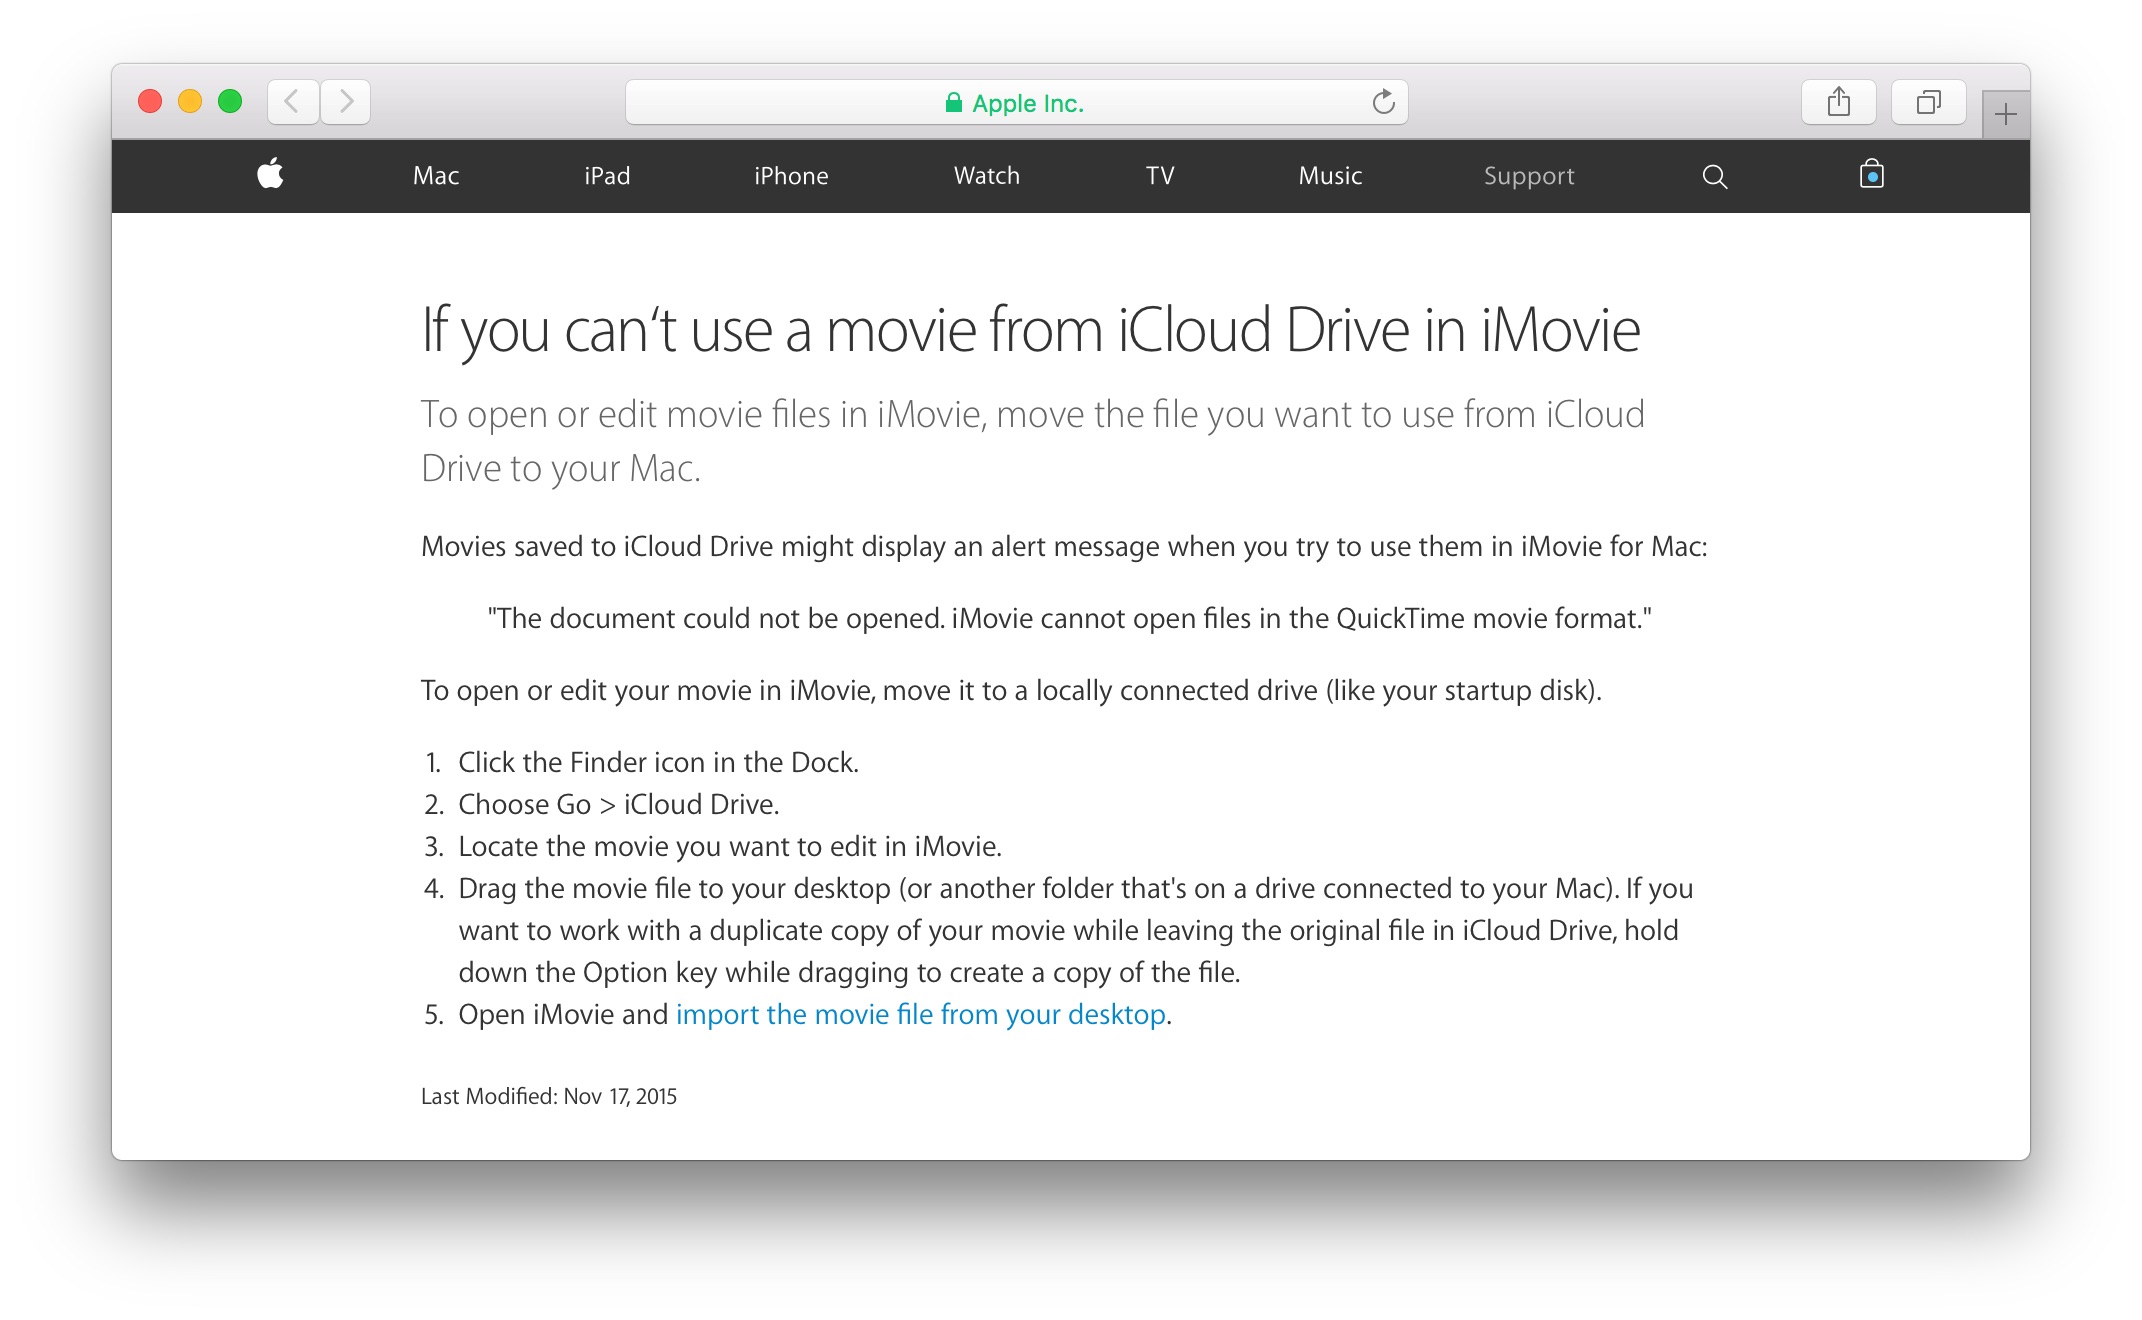Open the Mac menu item

click(x=436, y=176)
